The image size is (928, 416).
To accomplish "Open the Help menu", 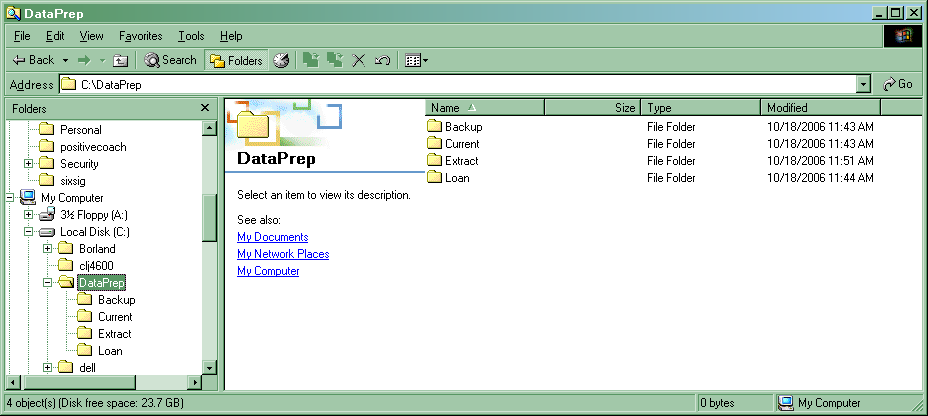I will tap(231, 36).
